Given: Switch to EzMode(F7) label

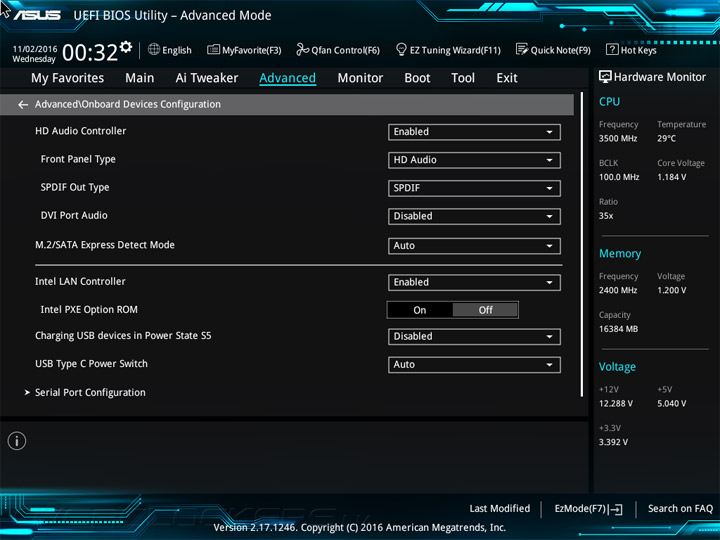Looking at the screenshot, I should 581,509.
